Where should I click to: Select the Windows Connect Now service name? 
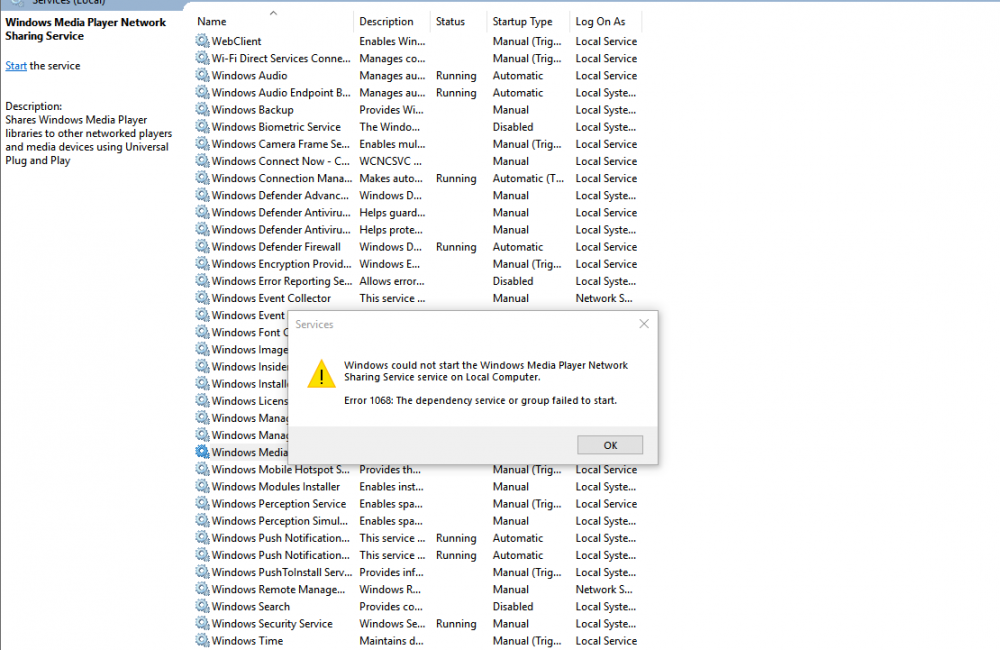pyautogui.click(x=281, y=161)
